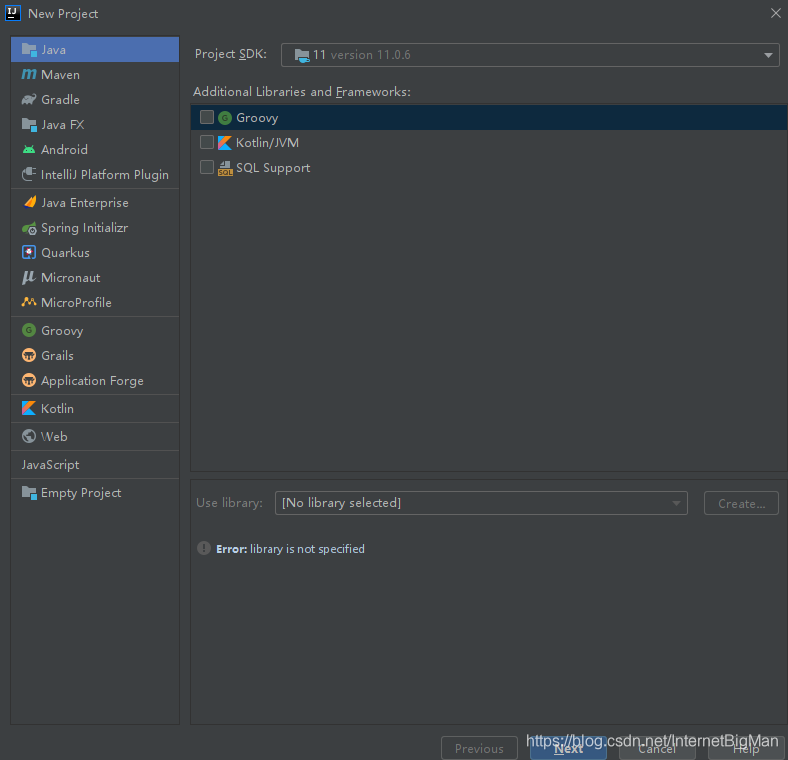Pick the Spring Initializr icon
Viewport: 788px width, 760px height.
point(29,228)
